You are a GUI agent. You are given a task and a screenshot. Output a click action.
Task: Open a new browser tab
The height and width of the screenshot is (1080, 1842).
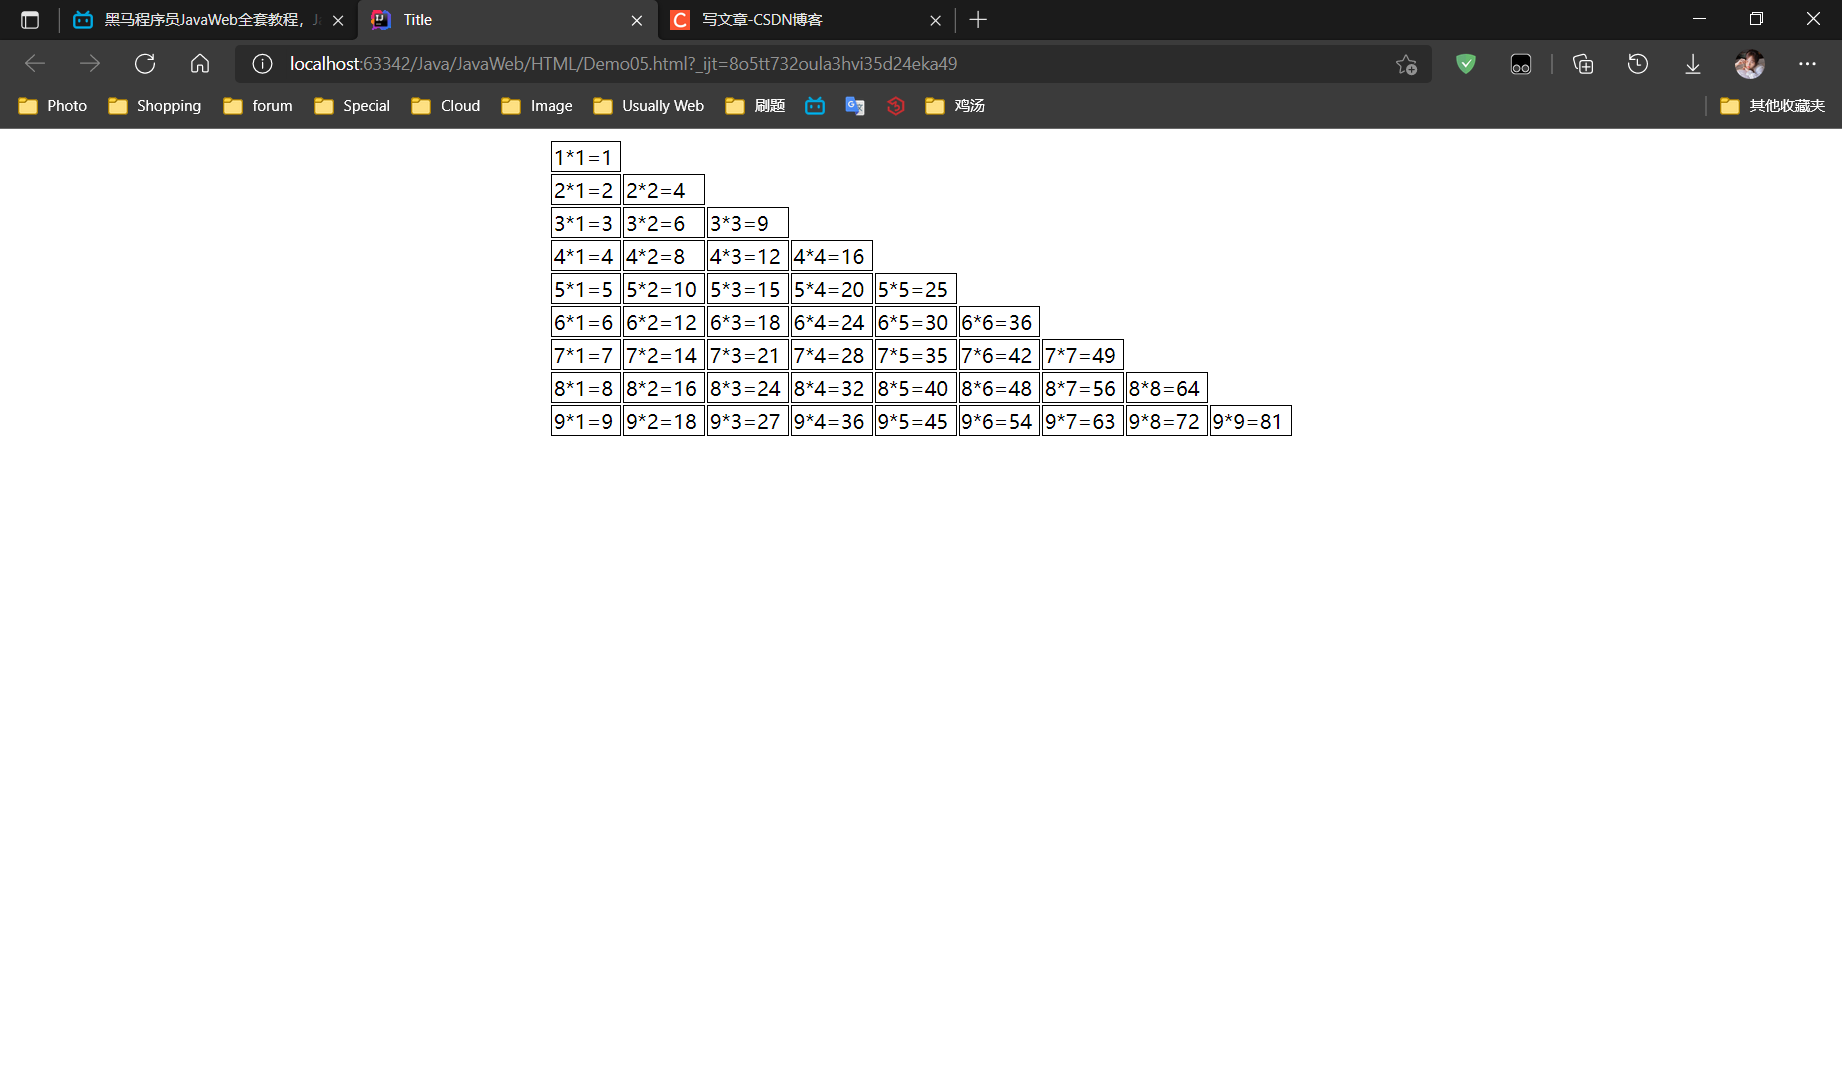pos(978,20)
